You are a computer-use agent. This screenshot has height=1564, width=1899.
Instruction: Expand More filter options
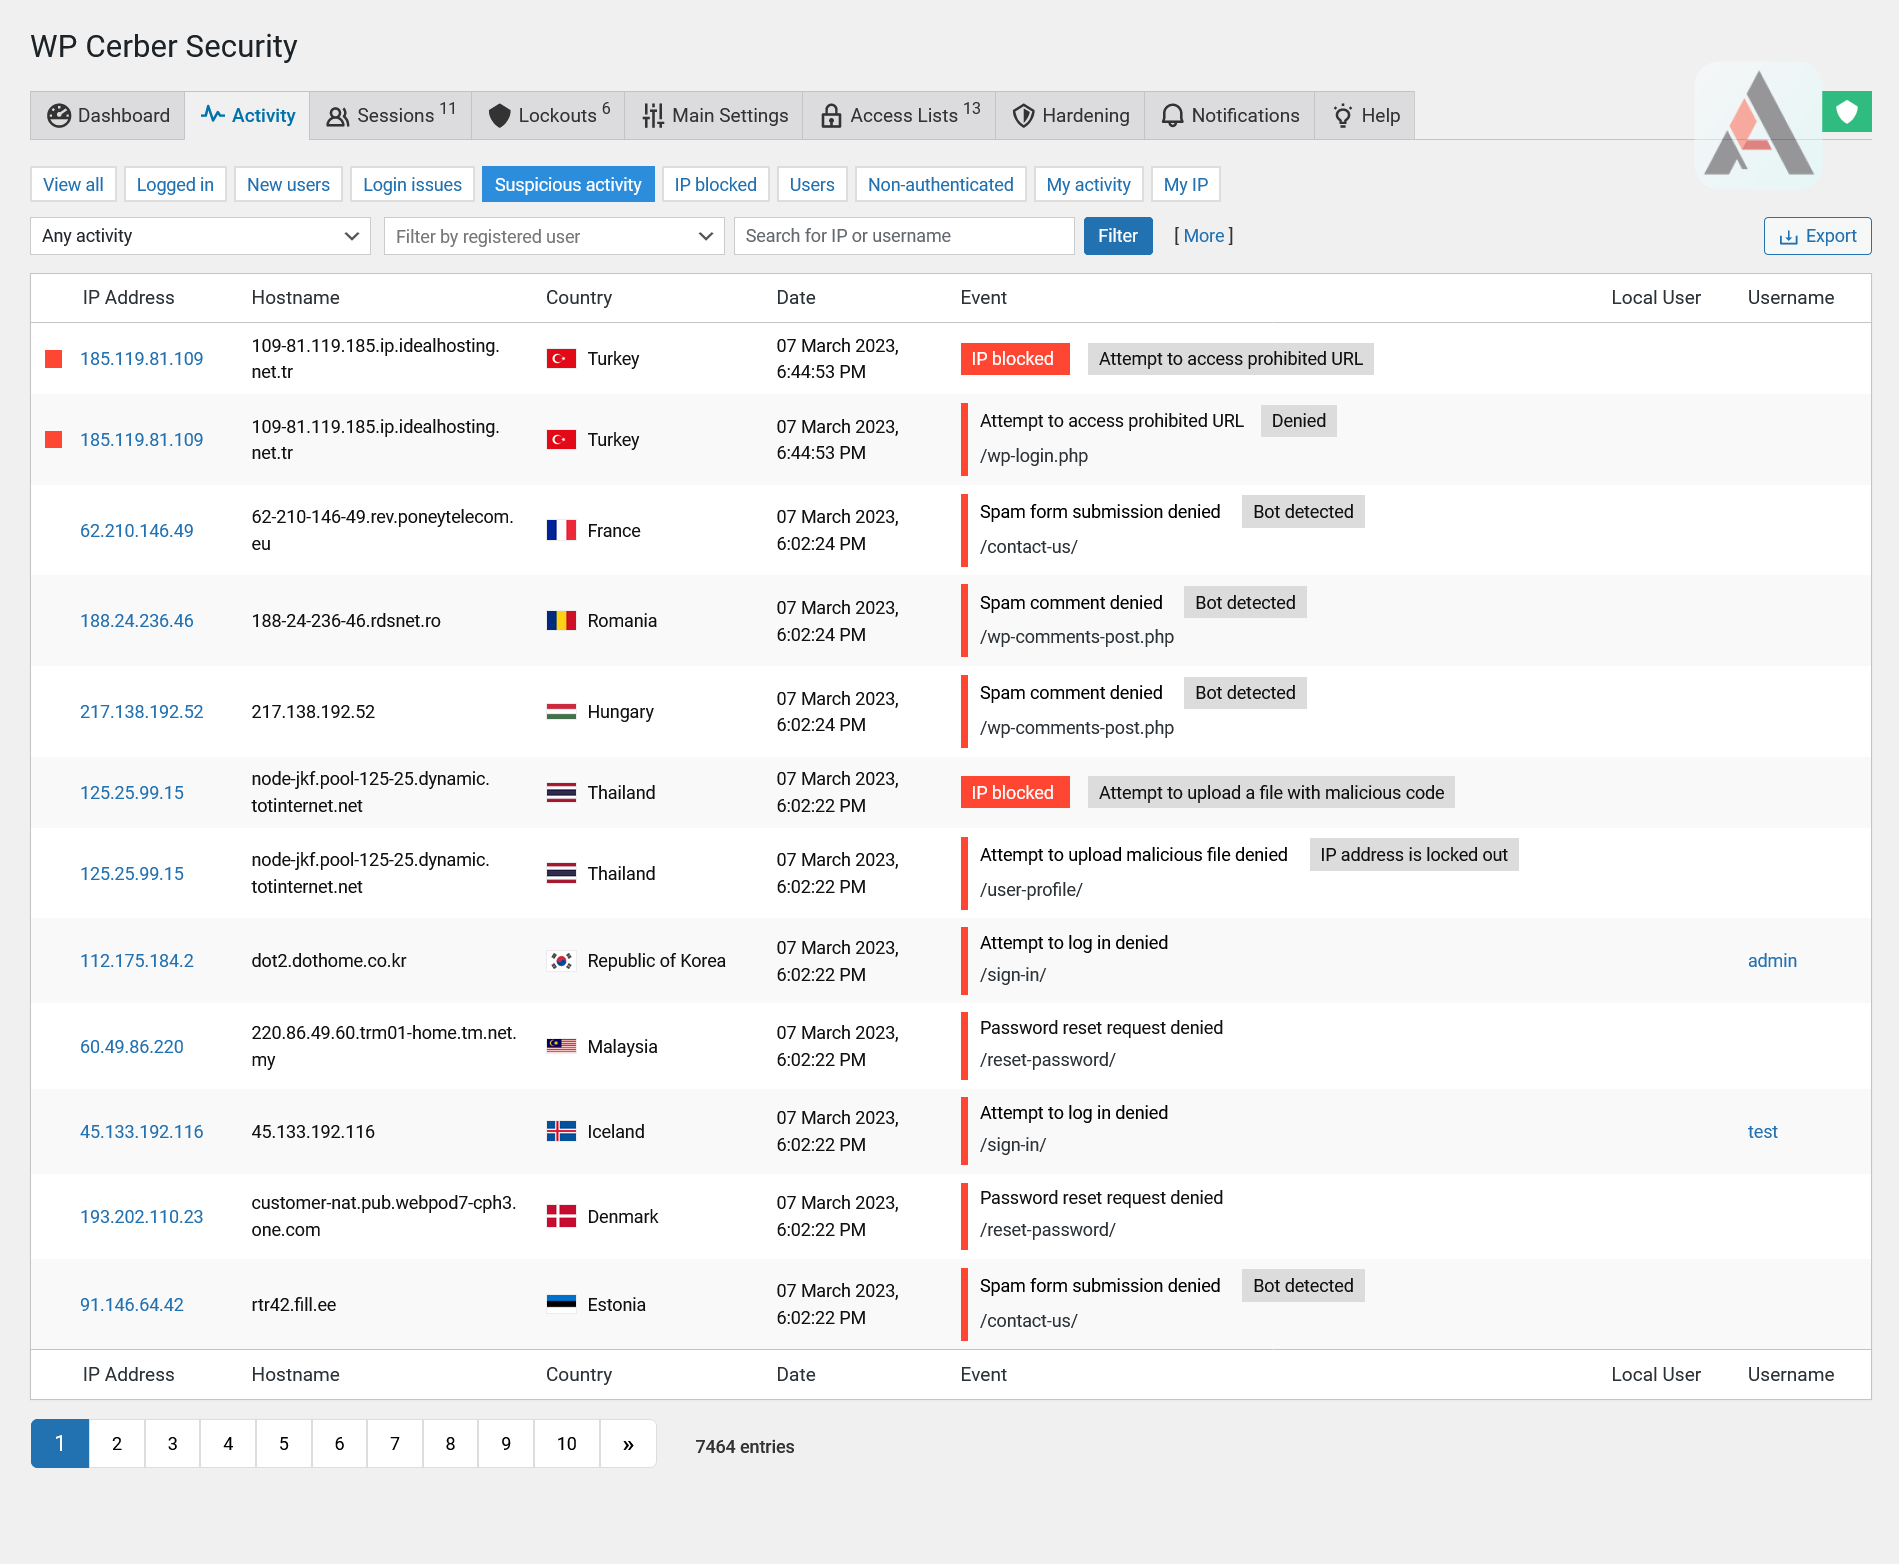pos(1203,236)
